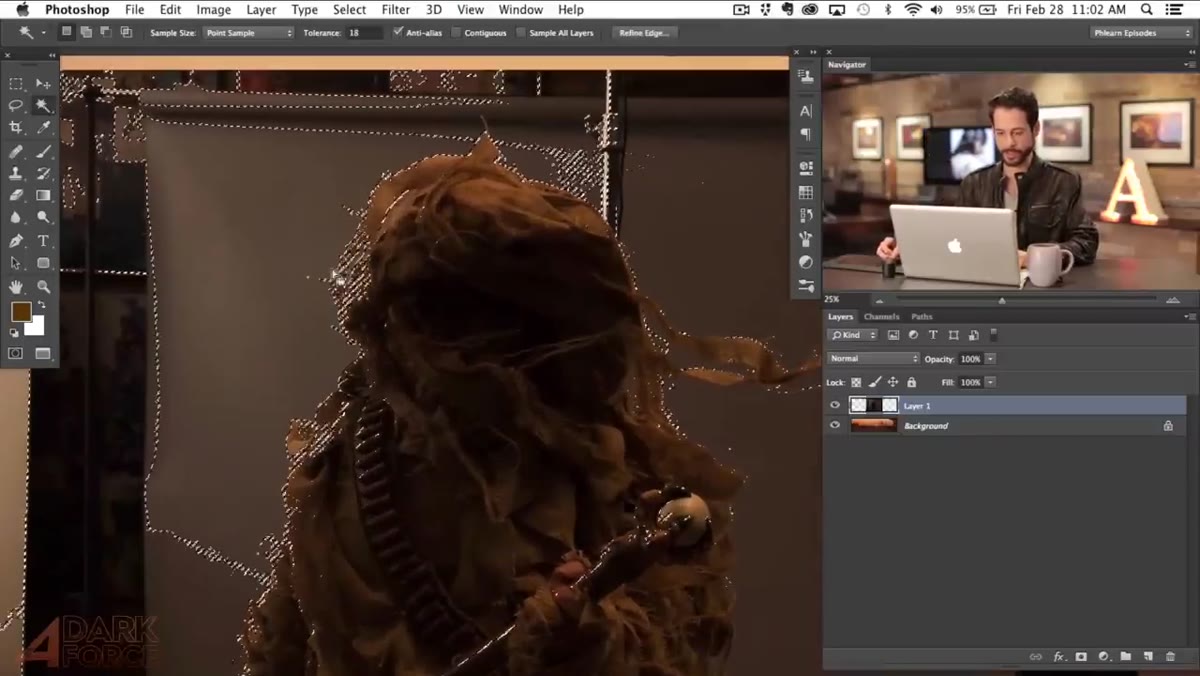Select the Brush tool
Screen dimensions: 1200x676
tap(43, 152)
